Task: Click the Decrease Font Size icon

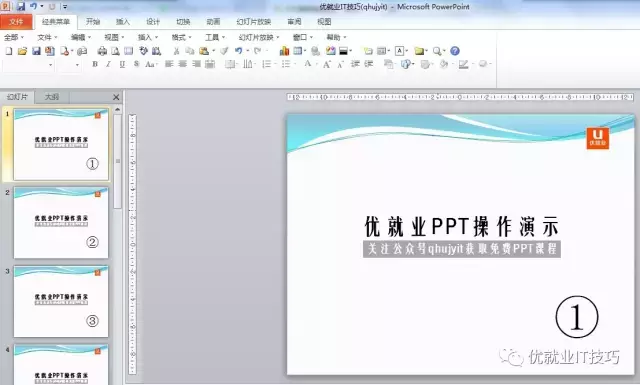Action: point(340,64)
